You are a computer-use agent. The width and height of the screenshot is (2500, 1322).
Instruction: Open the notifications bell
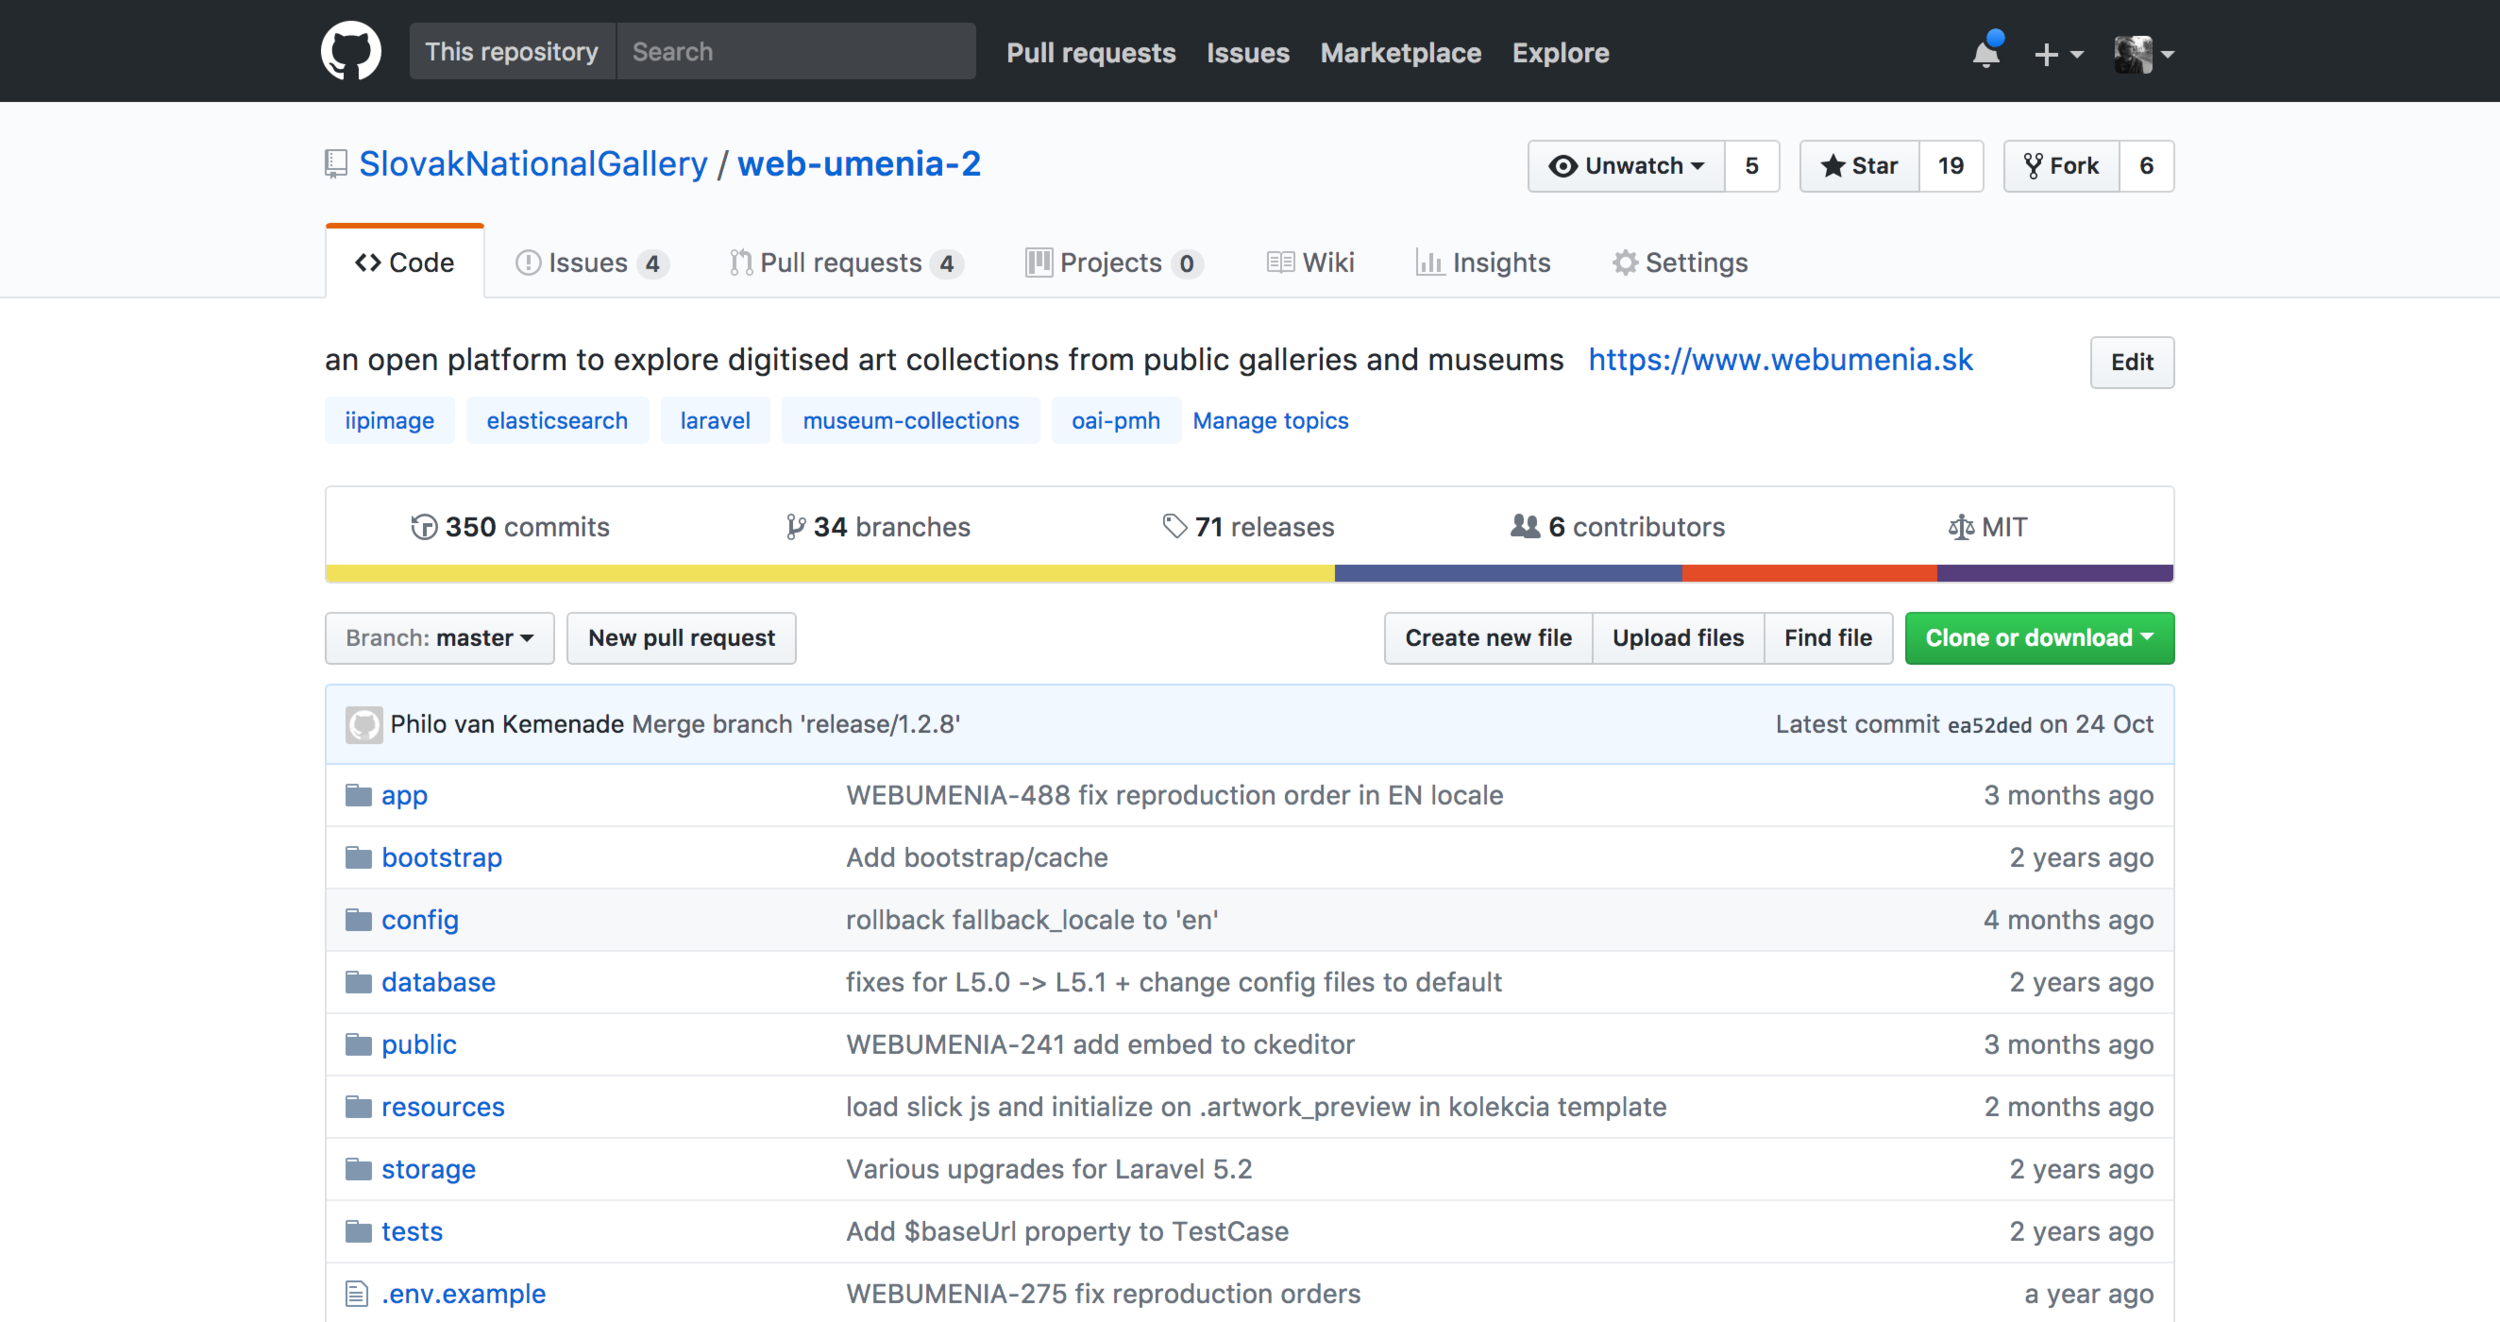point(1986,53)
